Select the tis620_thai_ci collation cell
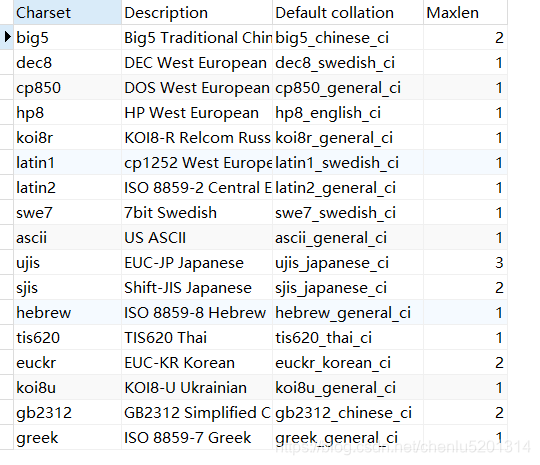 click(347, 337)
